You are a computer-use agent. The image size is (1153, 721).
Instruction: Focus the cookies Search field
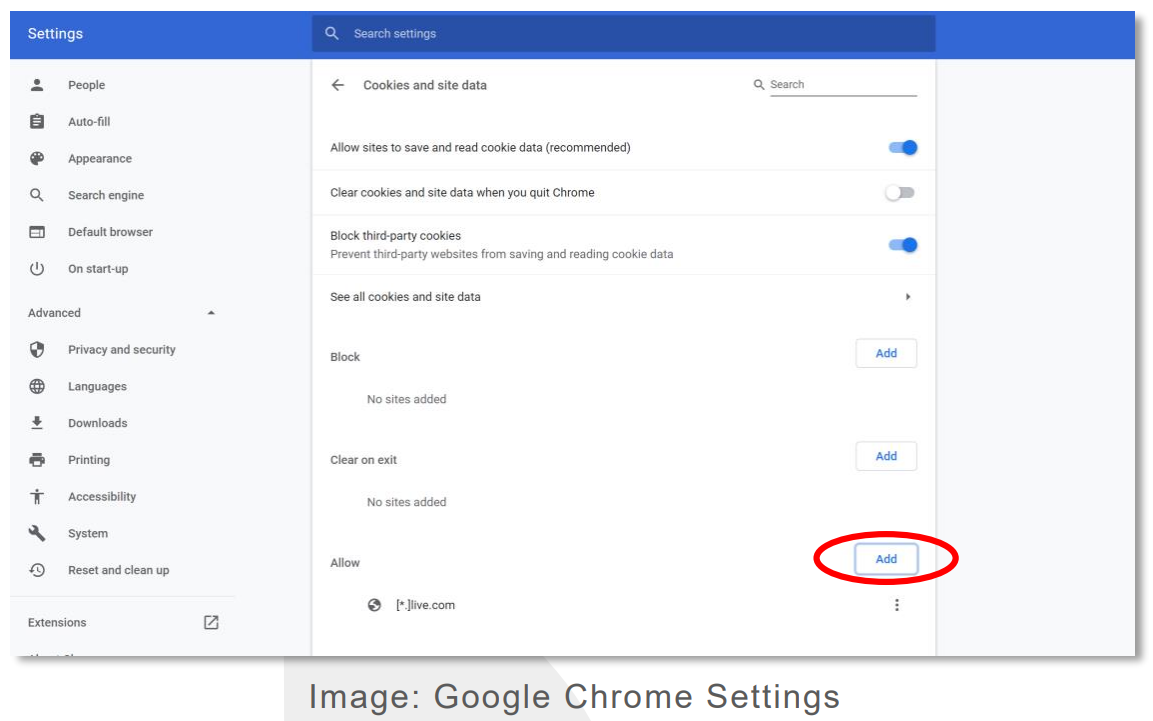pos(843,85)
